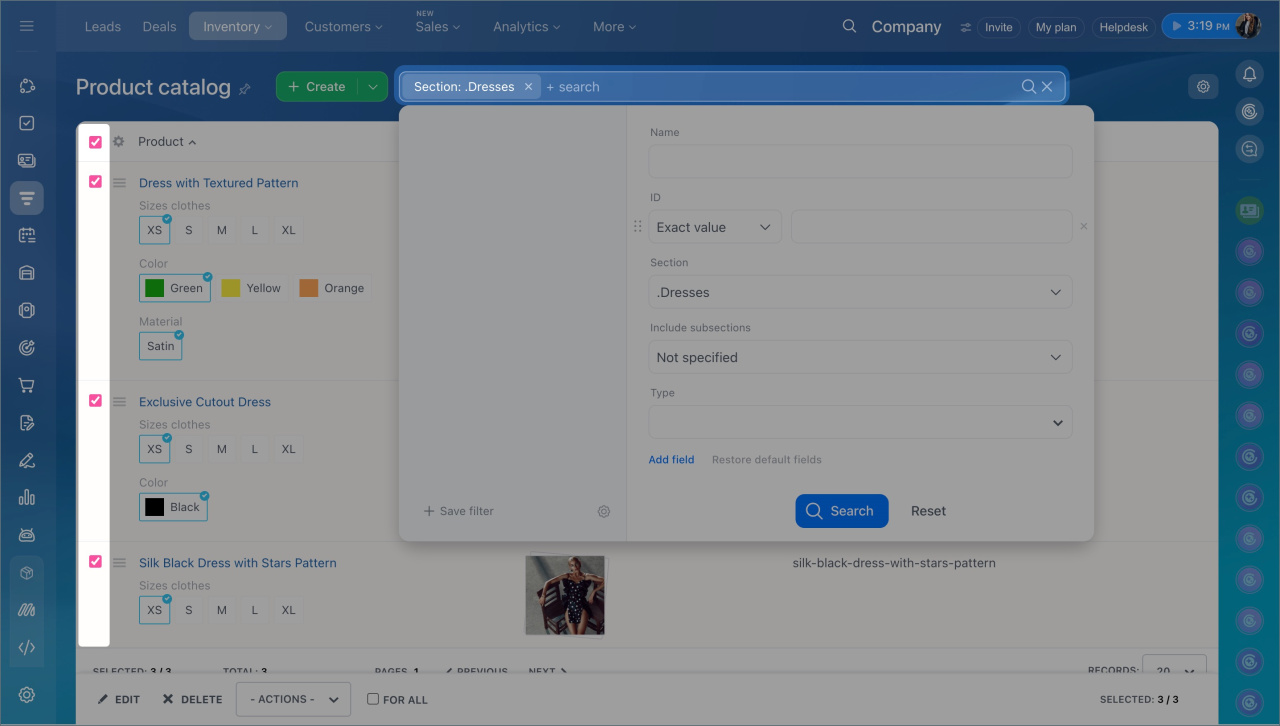Screen dimensions: 1280x726
Task: Open the hamburger main menu icon
Action: pos(27,26)
